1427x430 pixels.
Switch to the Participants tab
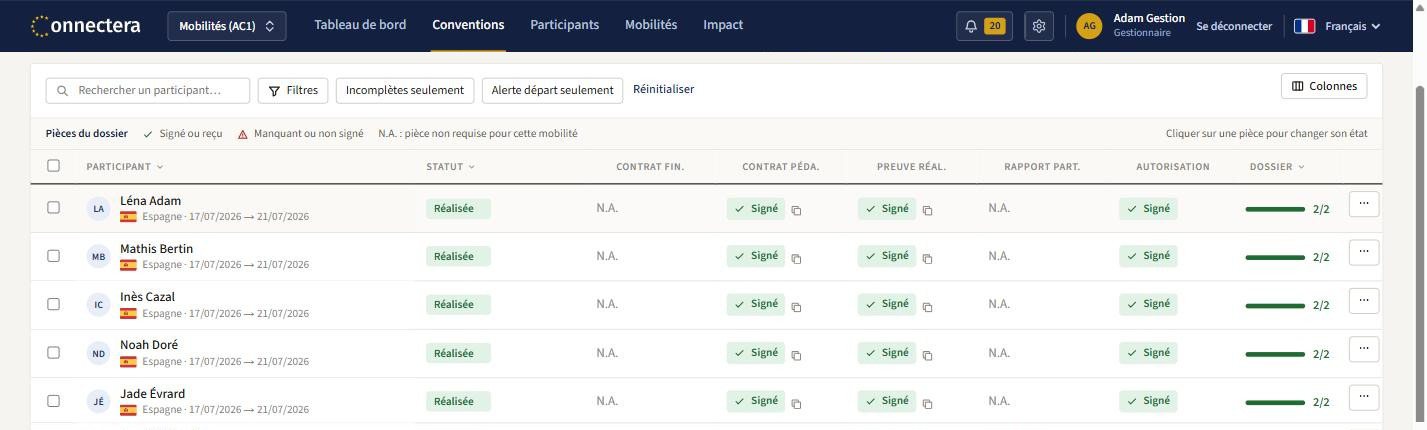click(x=564, y=25)
